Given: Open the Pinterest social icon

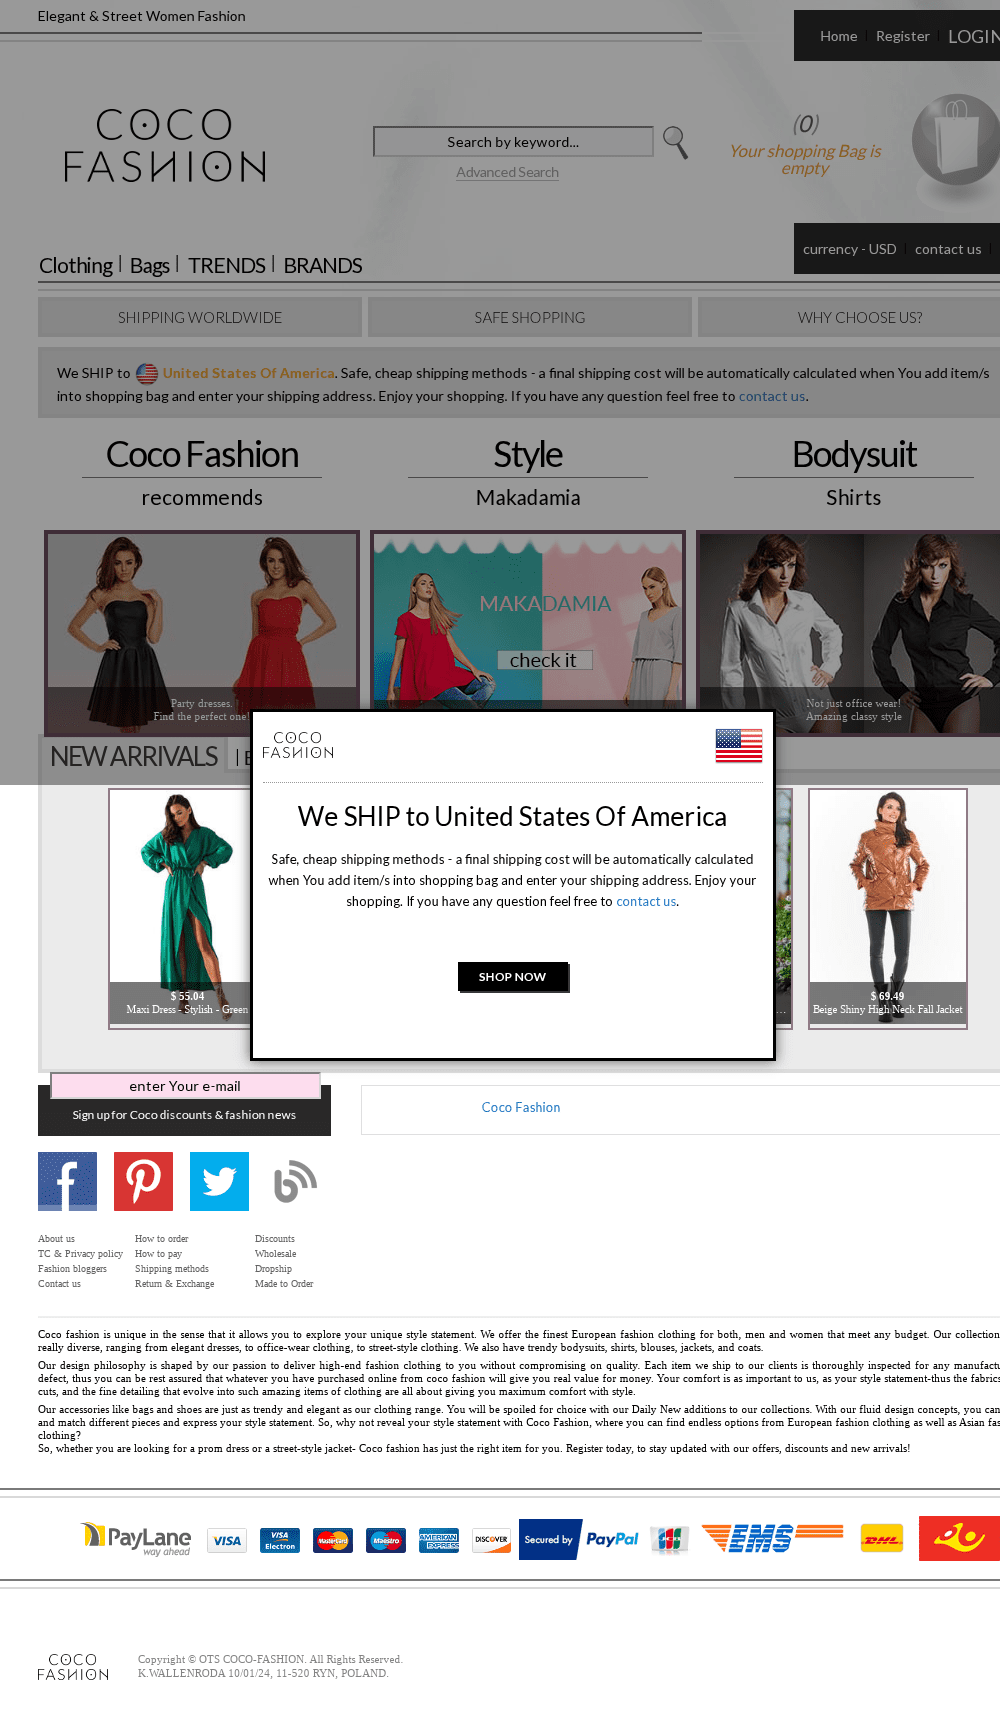Looking at the screenshot, I should coord(143,1181).
